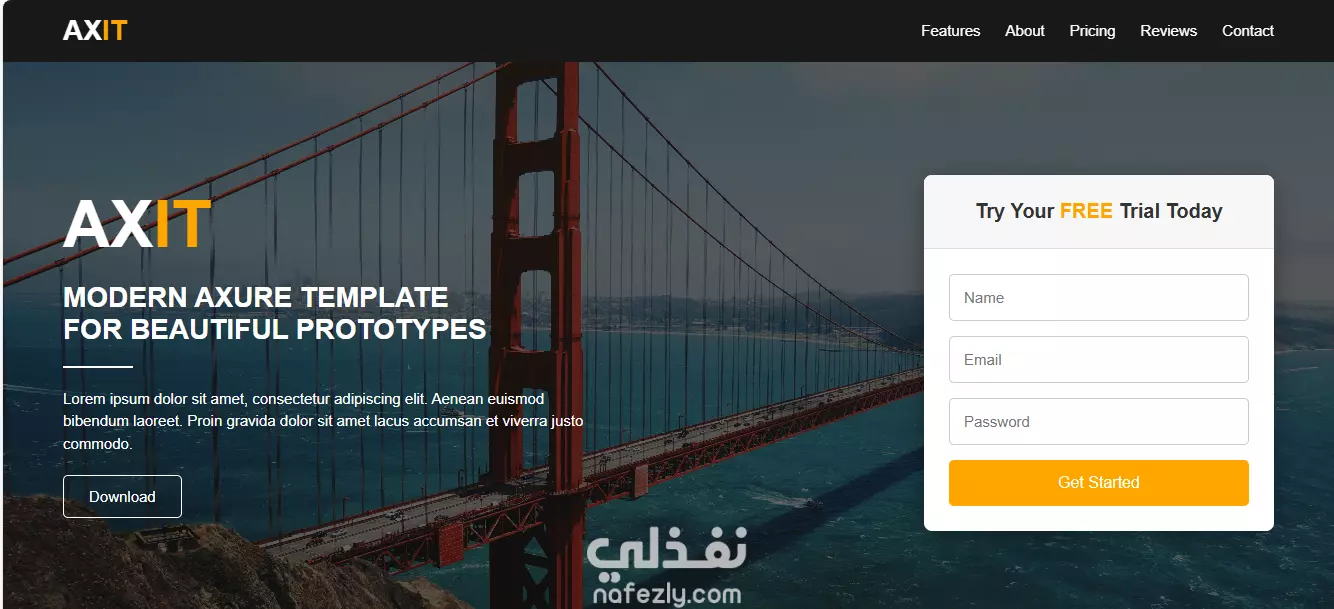Click the nafezly.com watermark text
This screenshot has width=1334, height=609.
point(666,595)
